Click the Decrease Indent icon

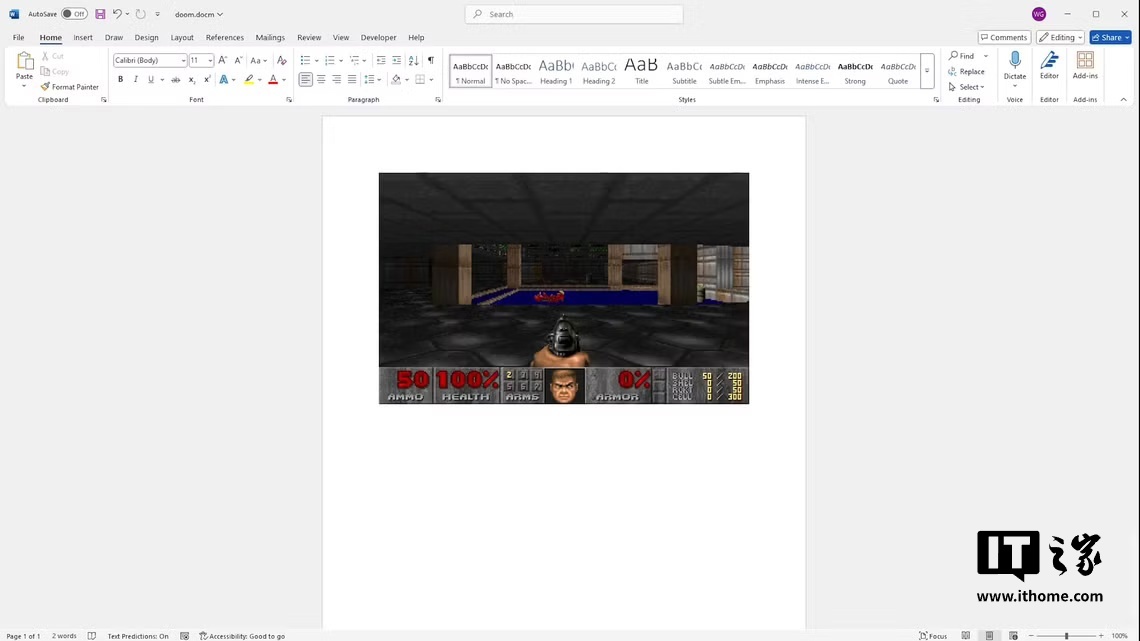pos(381,60)
